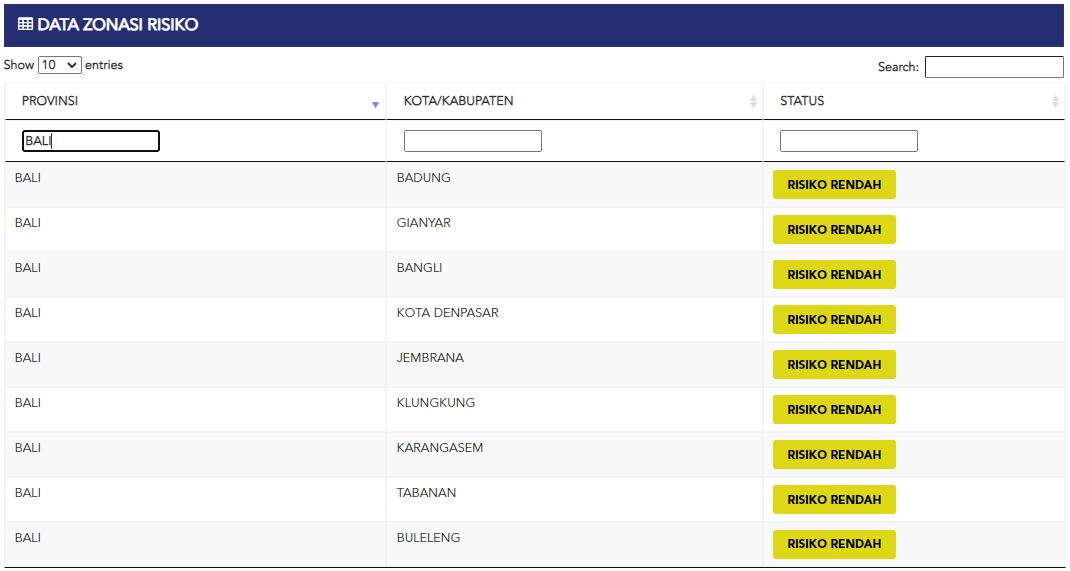Image resolution: width=1070 pixels, height=571 pixels.
Task: Click the PROVINSI column sort arrow
Action: [376, 104]
